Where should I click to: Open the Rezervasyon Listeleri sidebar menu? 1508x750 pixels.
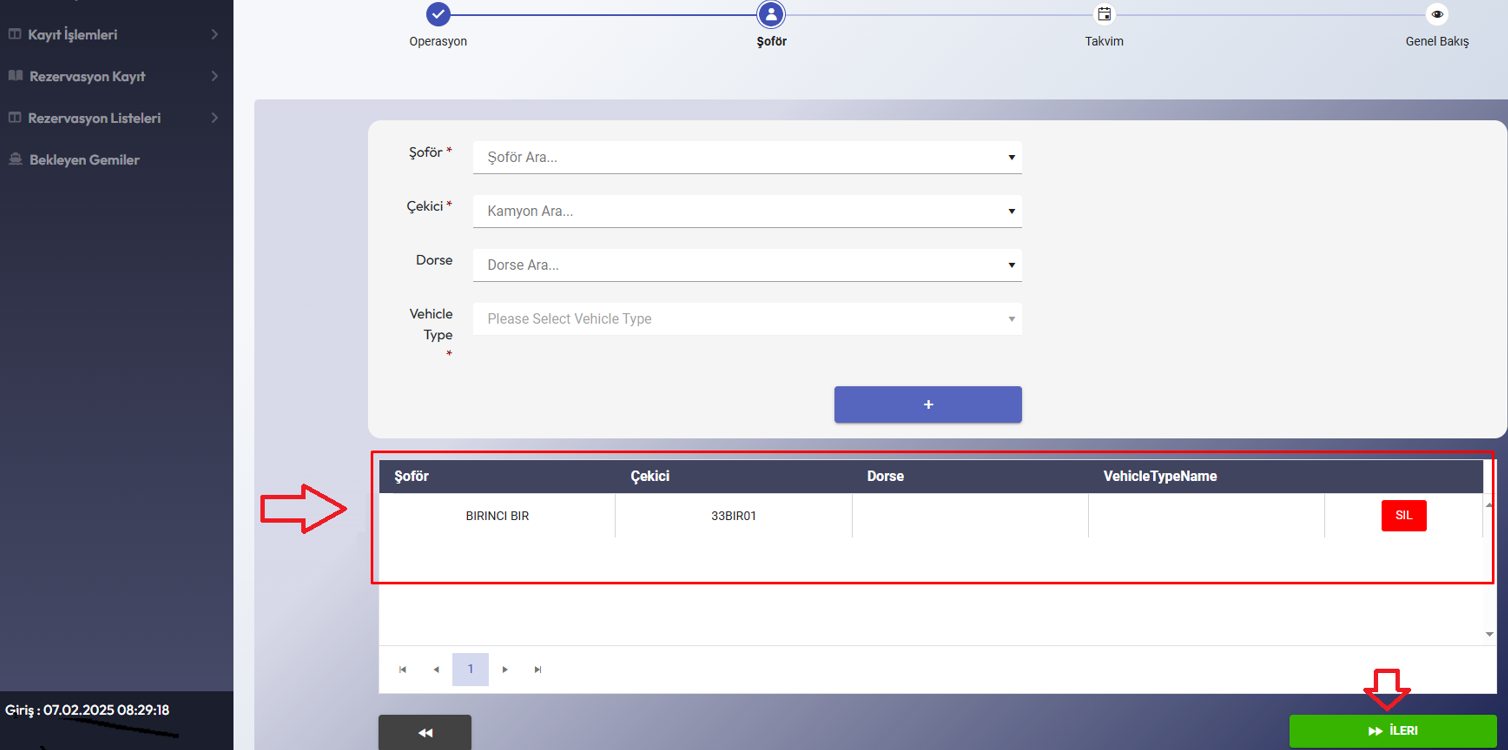pyautogui.click(x=115, y=118)
